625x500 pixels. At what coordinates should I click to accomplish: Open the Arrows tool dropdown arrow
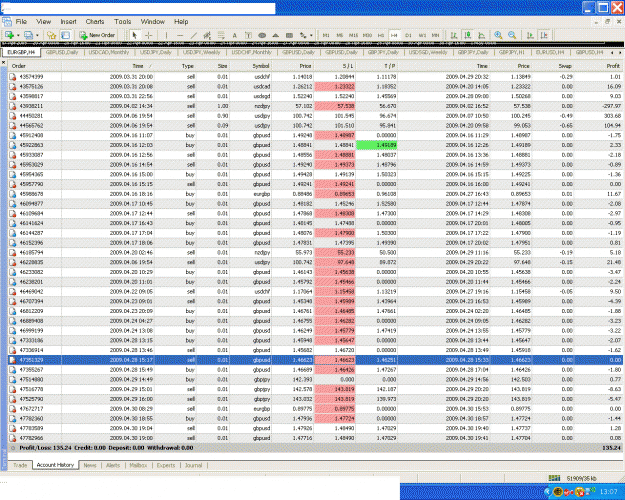311,35
